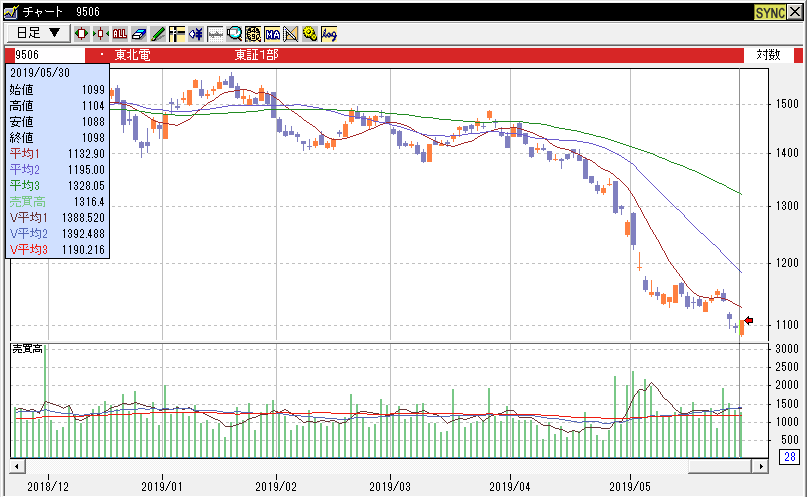Open the 日足 timeframe dropdown
The width and height of the screenshot is (807, 497).
(39, 33)
